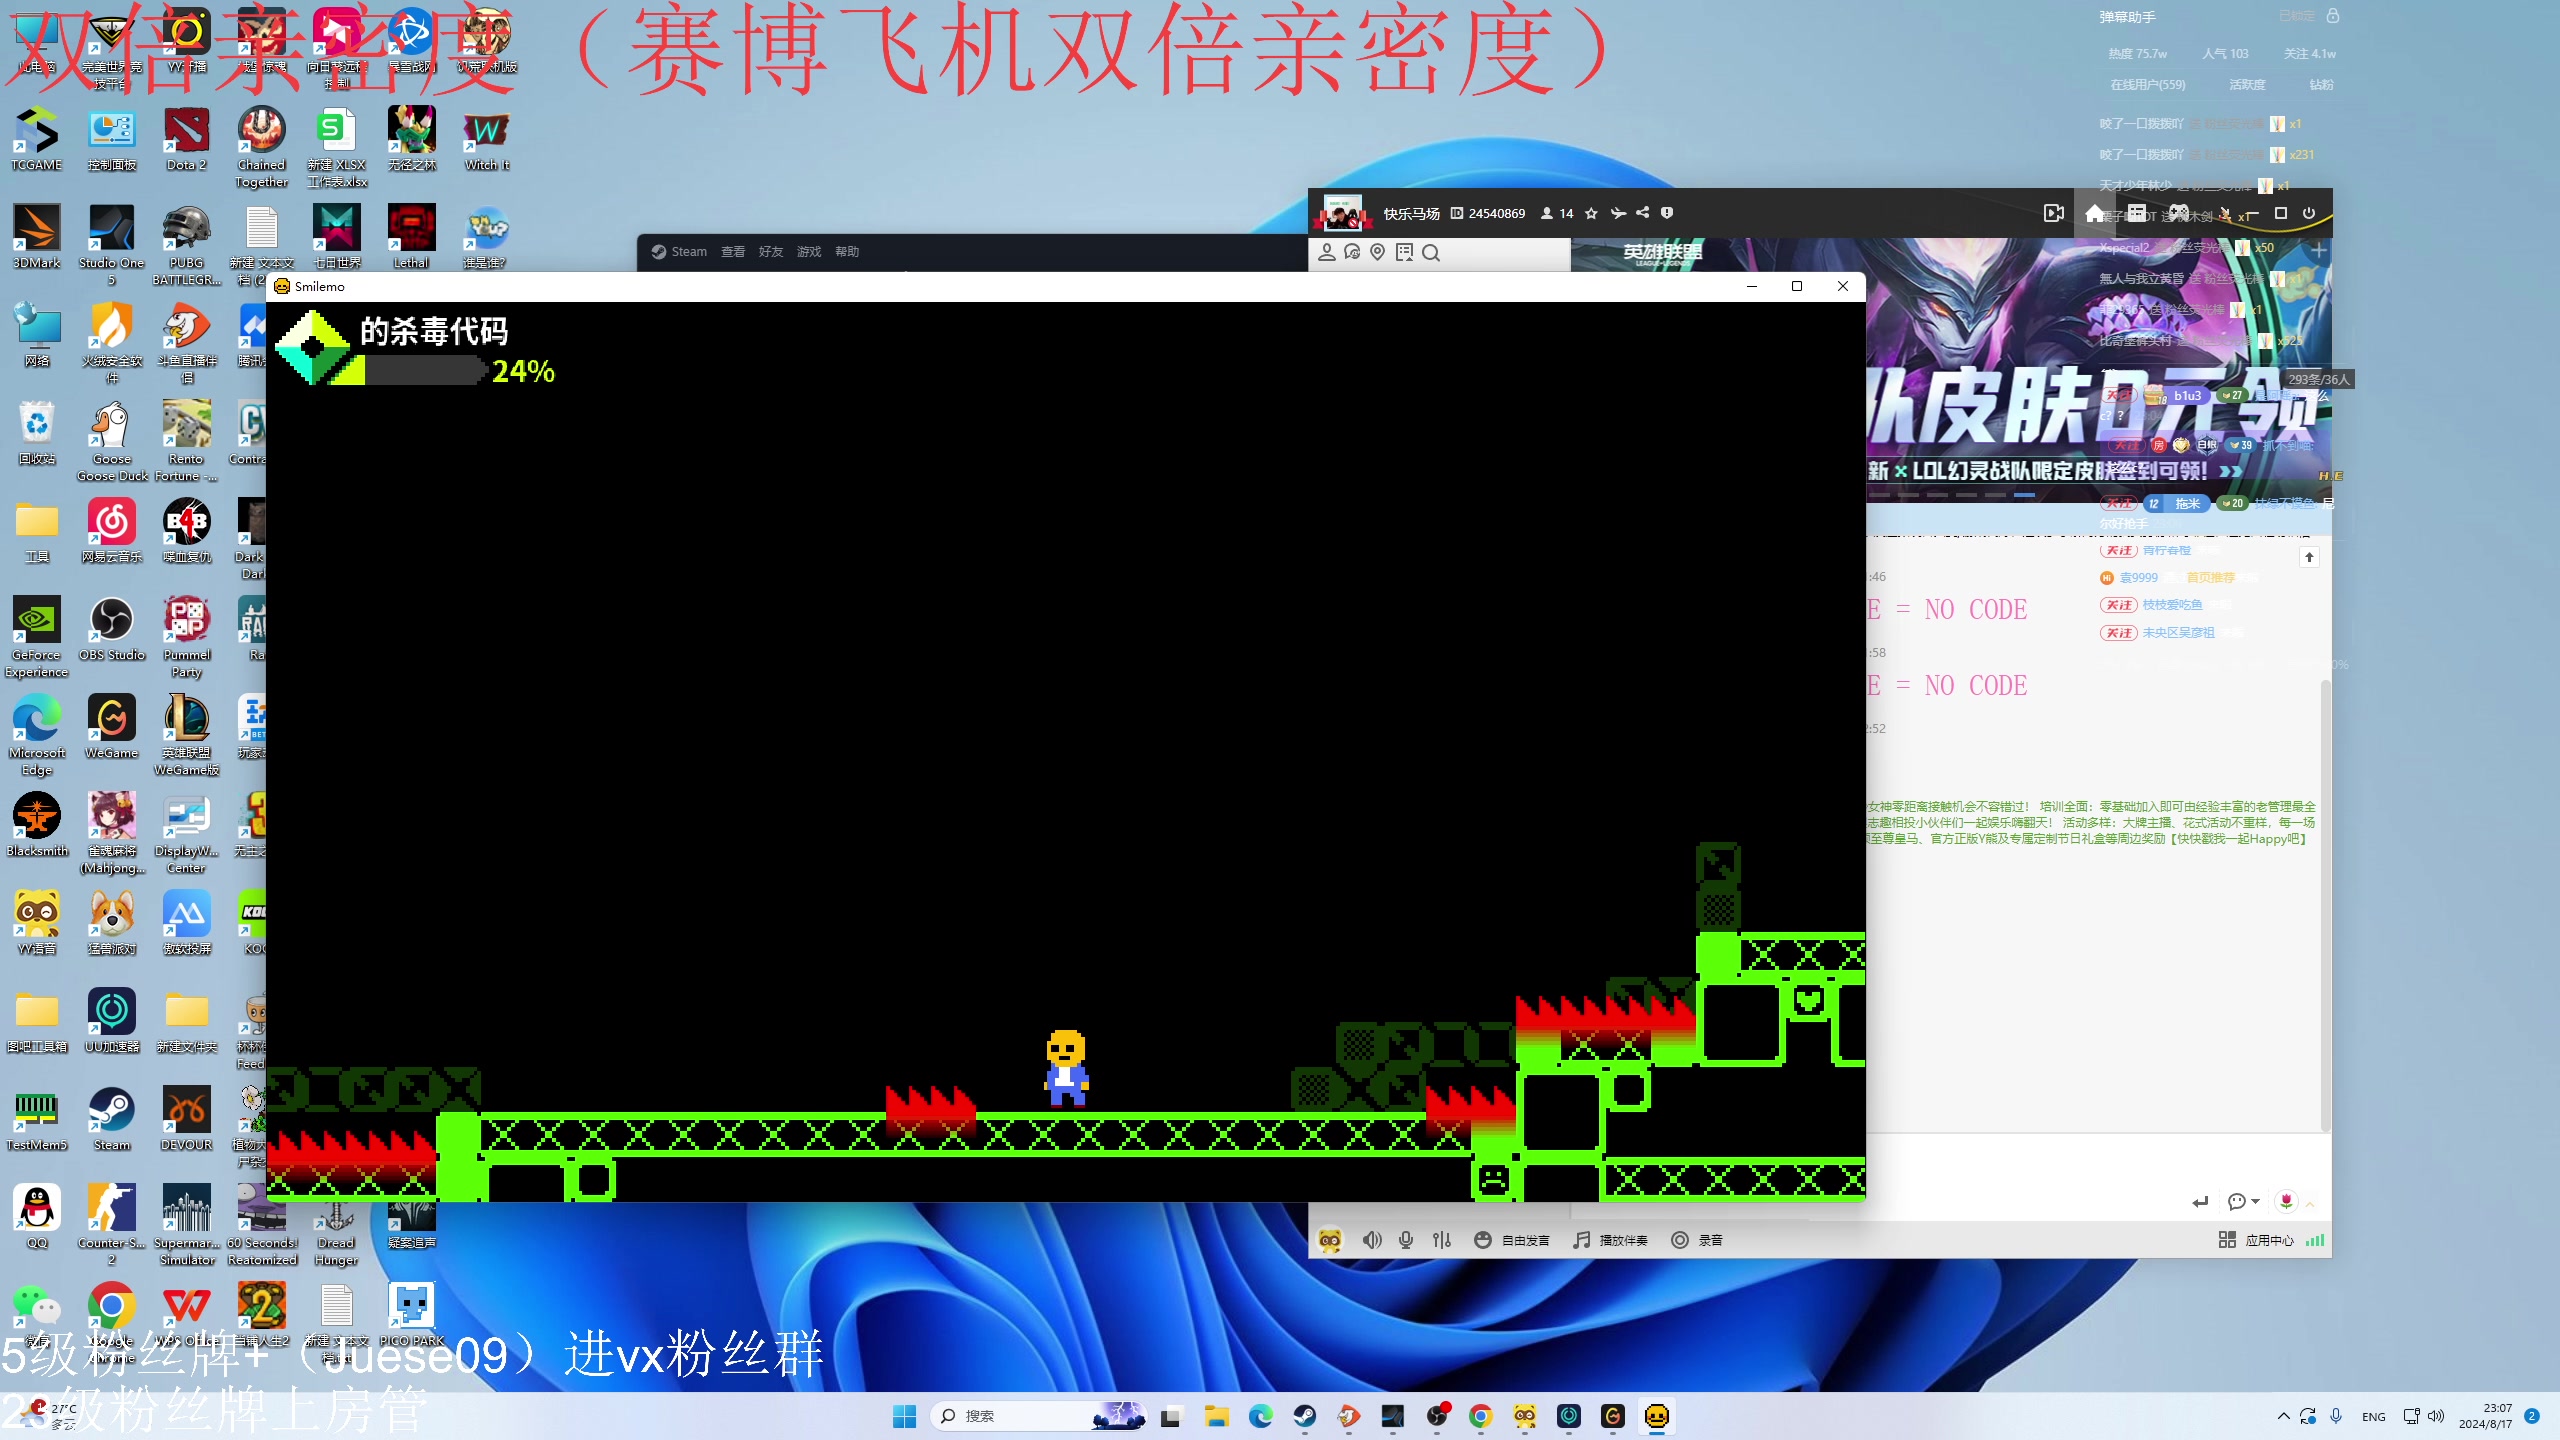Click the taskbar microphone tray icon
This screenshot has width=2560, height=1440.
pyautogui.click(x=2336, y=1416)
